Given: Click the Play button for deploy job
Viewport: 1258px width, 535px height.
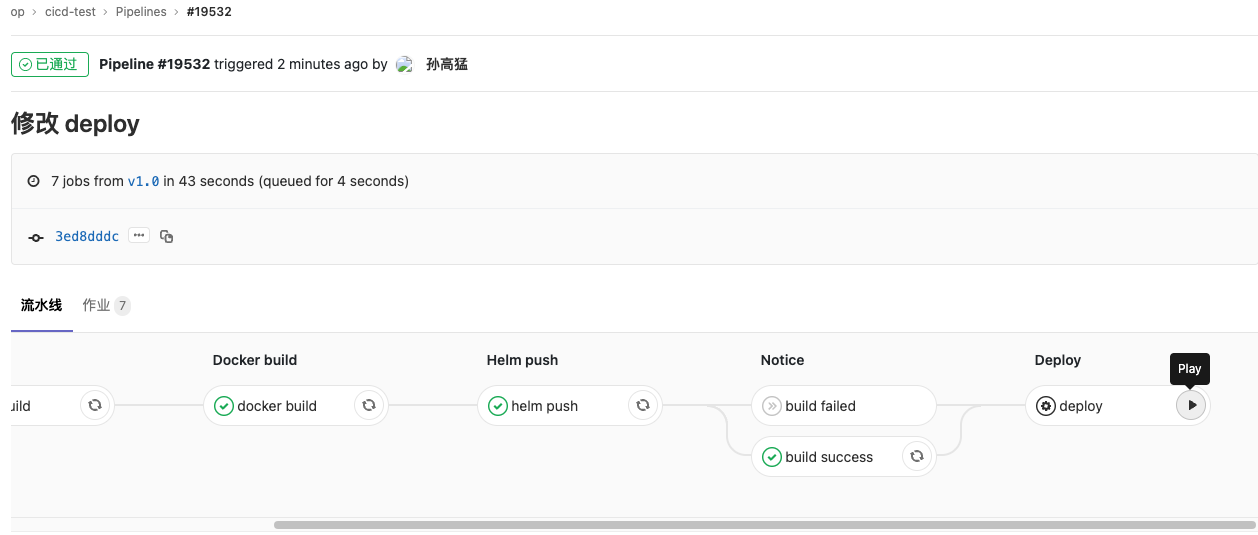Looking at the screenshot, I should (x=1190, y=405).
